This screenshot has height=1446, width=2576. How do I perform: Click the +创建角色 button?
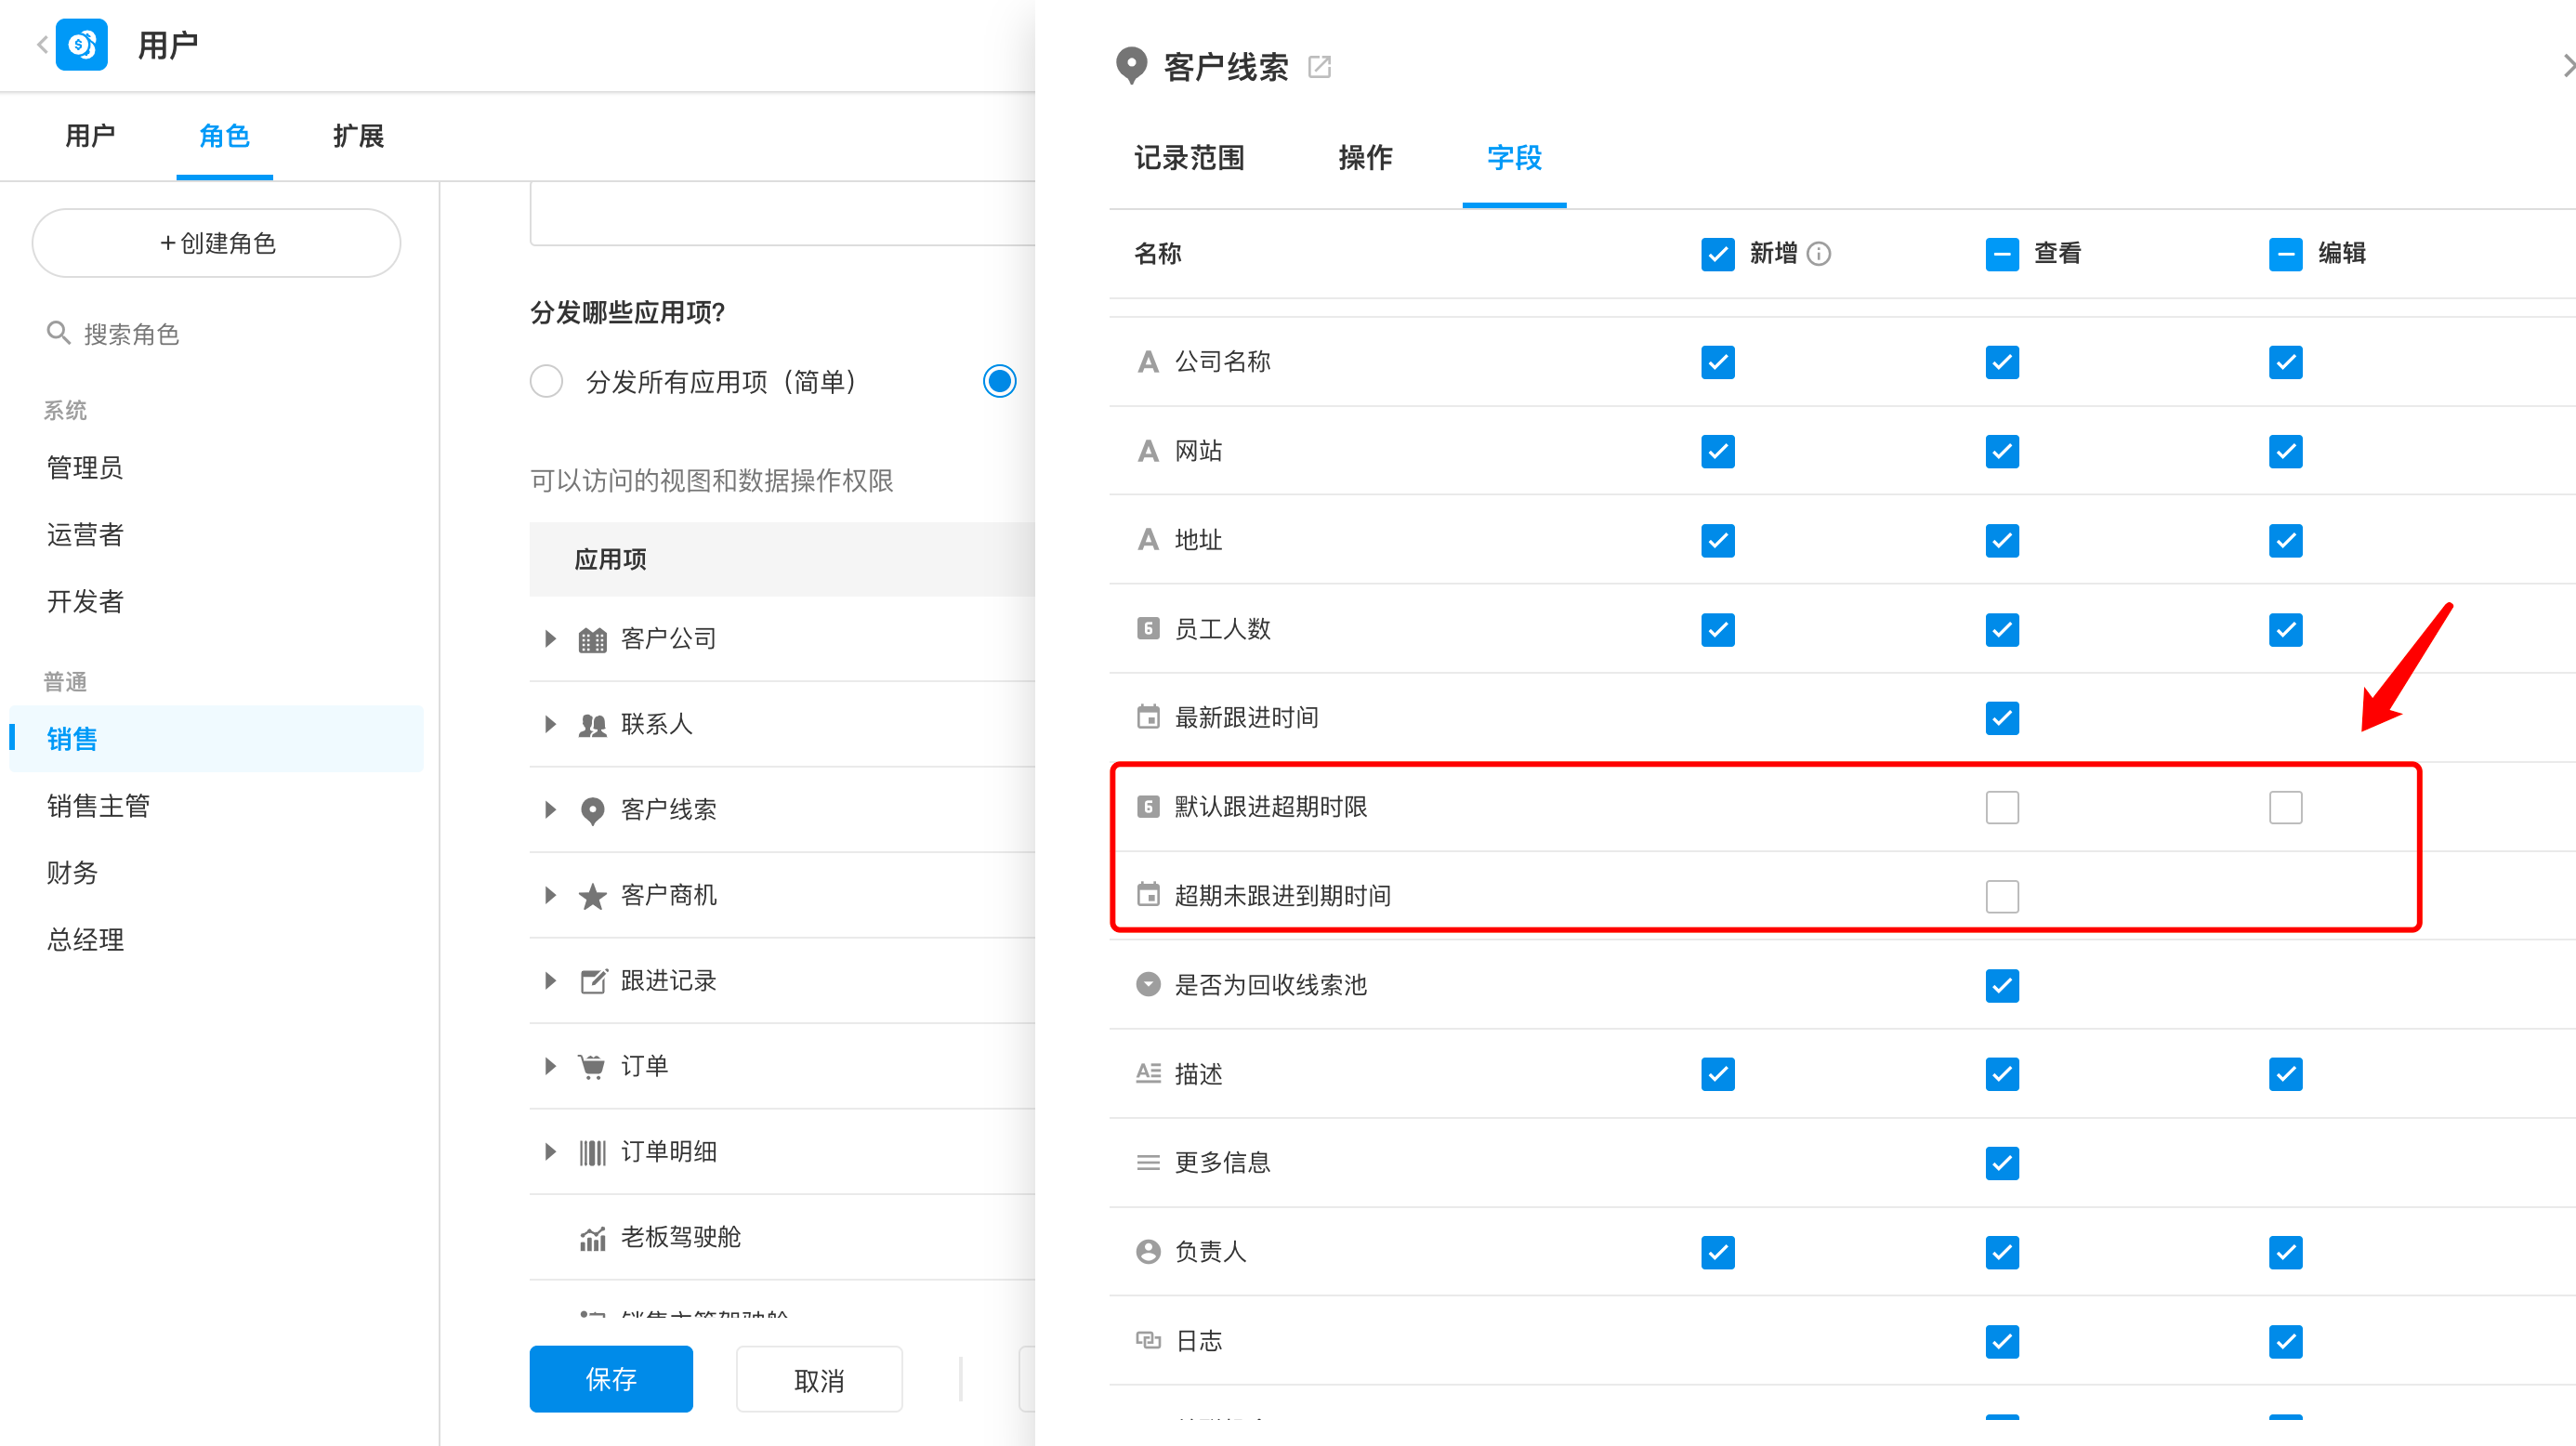(217, 243)
